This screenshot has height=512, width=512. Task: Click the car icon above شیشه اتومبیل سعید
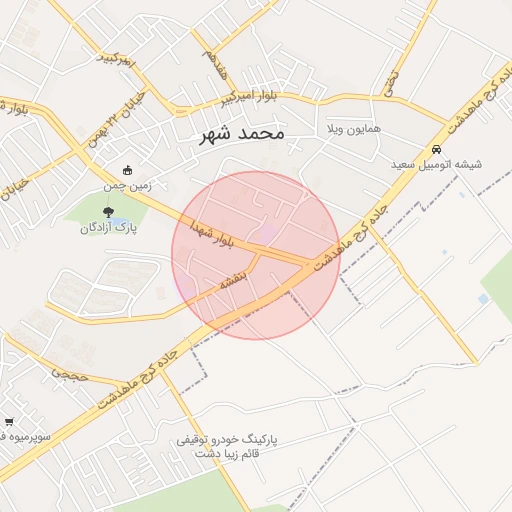tap(436, 149)
